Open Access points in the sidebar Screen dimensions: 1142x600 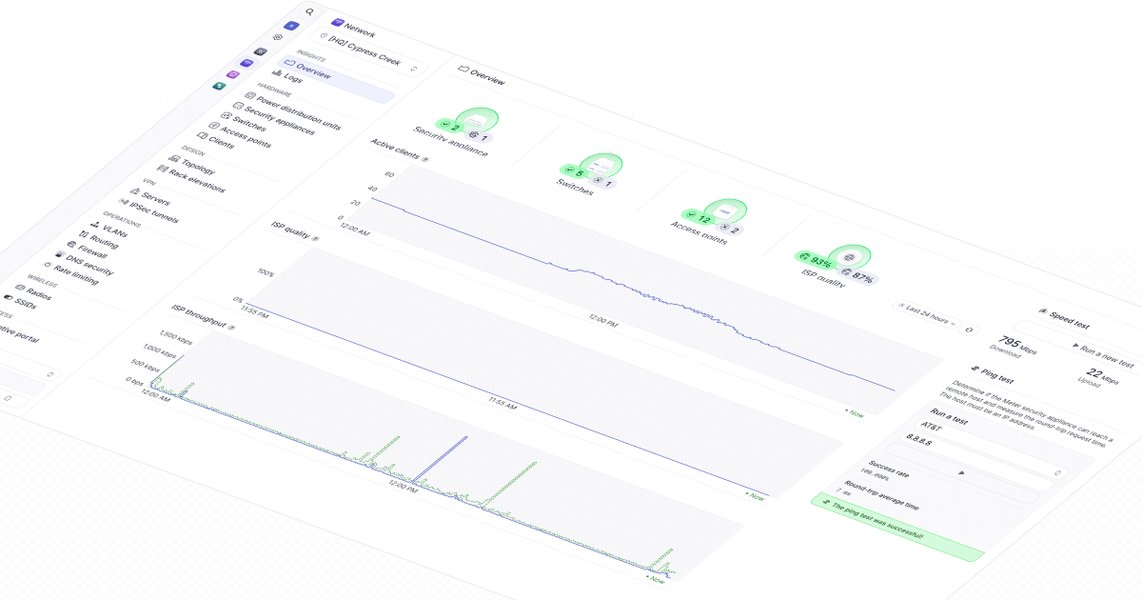point(240,135)
